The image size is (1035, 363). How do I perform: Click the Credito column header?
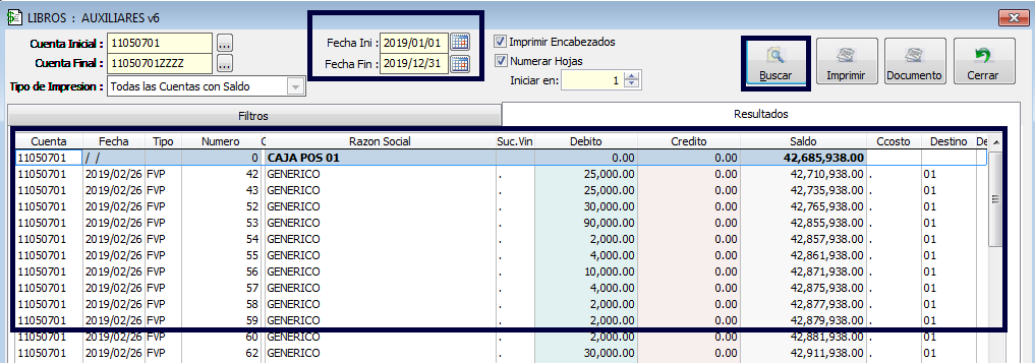(x=688, y=141)
